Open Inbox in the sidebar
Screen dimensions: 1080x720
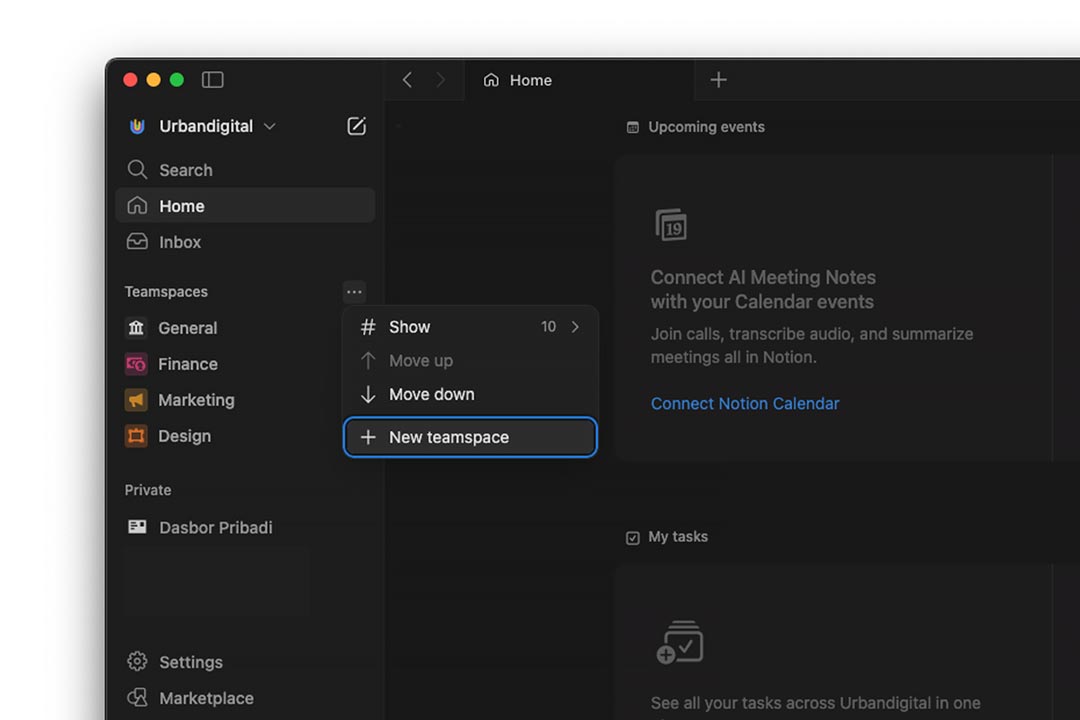pos(245,242)
